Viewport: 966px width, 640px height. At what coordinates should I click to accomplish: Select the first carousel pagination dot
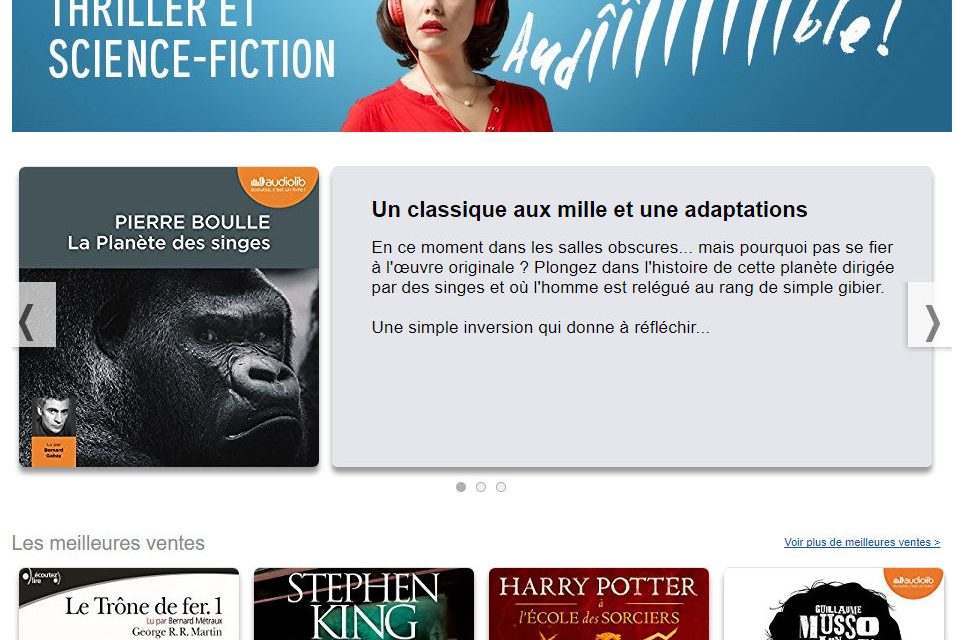point(461,487)
